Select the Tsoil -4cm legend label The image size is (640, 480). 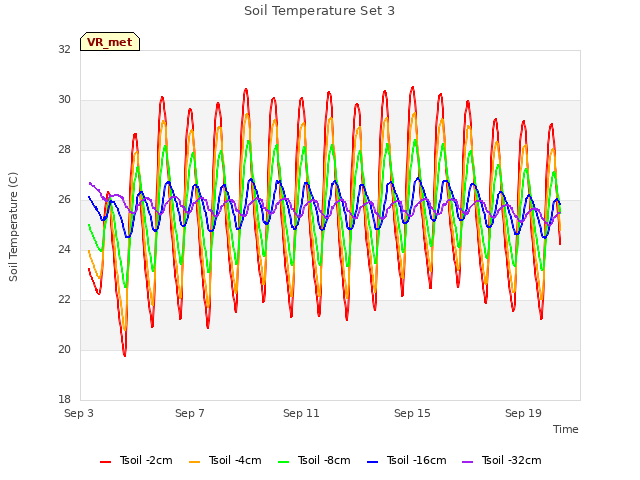(x=235, y=460)
